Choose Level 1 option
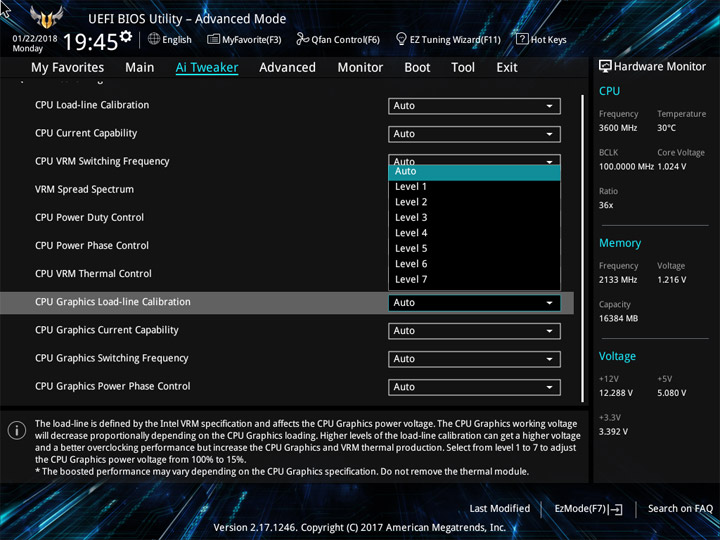The width and height of the screenshot is (720, 540). coord(474,187)
